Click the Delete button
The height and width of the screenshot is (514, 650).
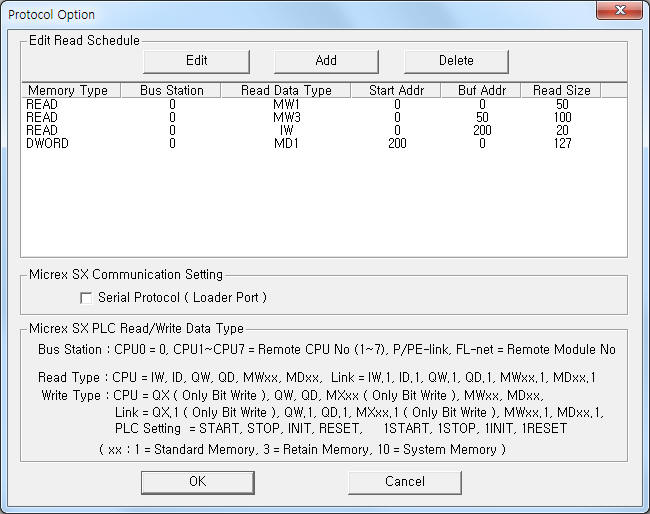pos(456,61)
